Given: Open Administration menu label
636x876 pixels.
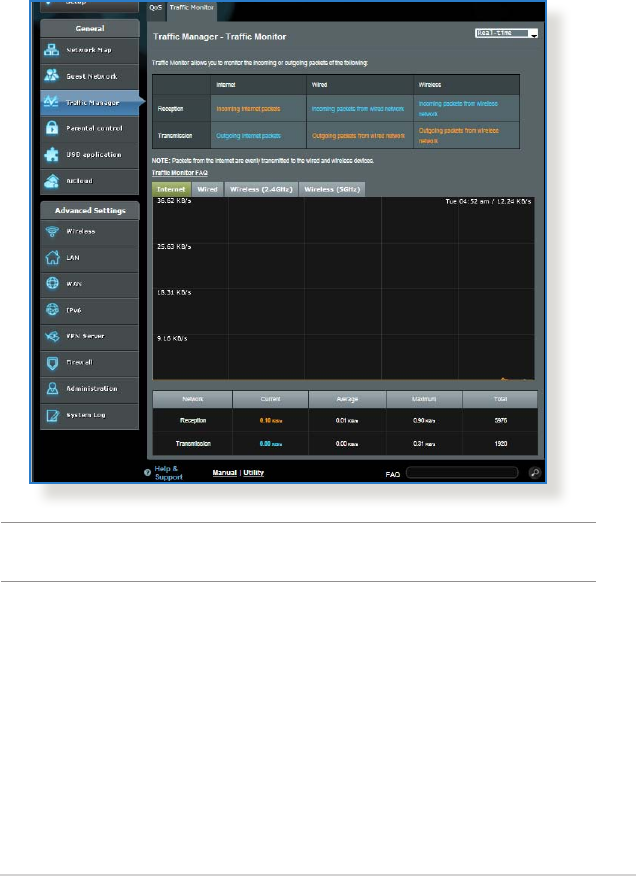Looking at the screenshot, I should [x=92, y=388].
